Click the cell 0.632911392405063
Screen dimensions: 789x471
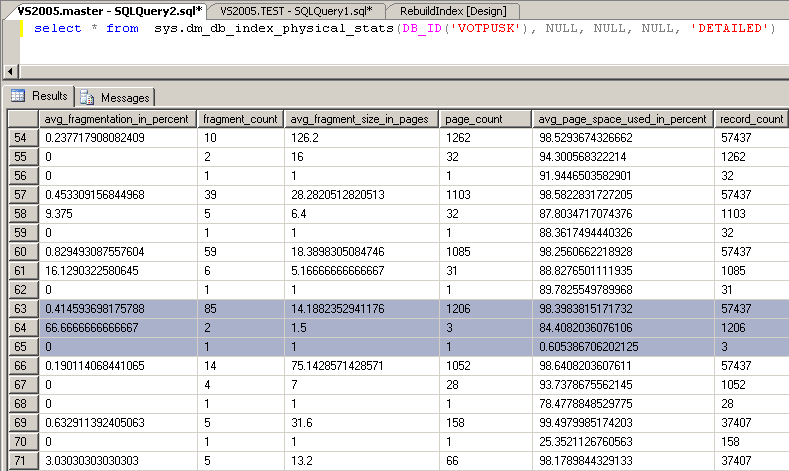coord(118,423)
